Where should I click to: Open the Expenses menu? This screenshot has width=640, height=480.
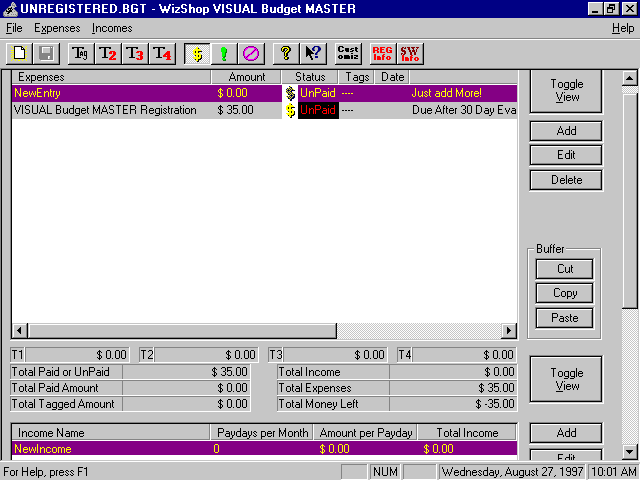57,28
